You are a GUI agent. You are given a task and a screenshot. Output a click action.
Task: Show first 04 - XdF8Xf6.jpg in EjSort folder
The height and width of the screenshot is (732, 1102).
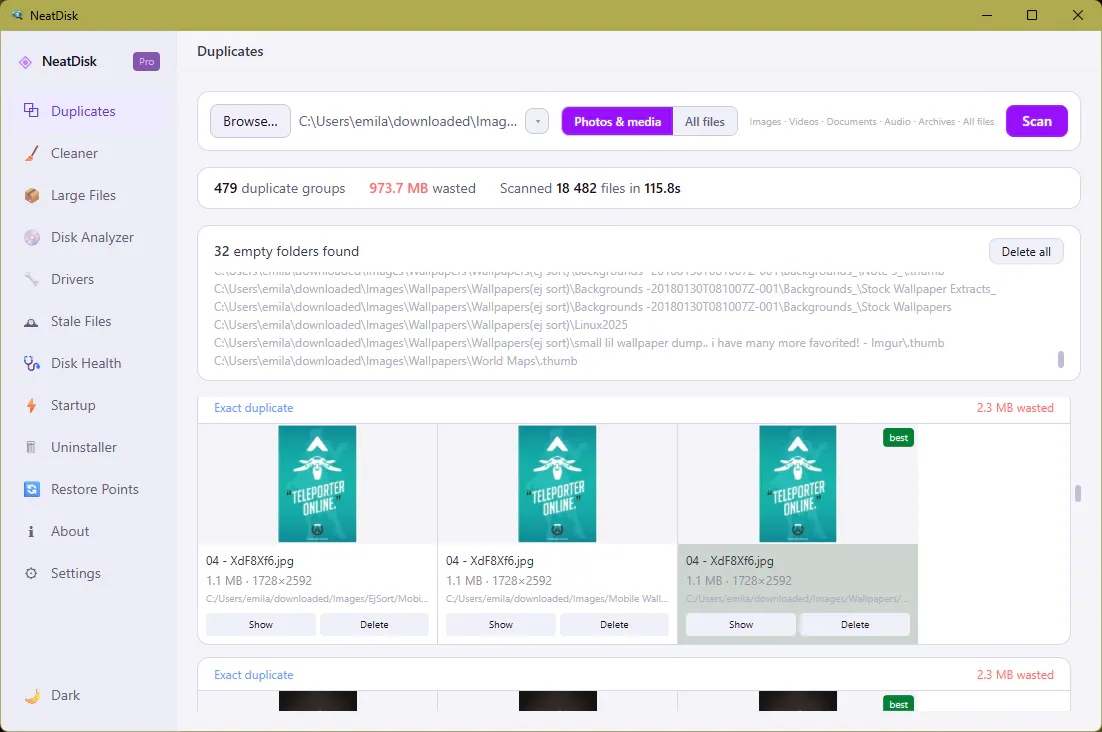[261, 625]
